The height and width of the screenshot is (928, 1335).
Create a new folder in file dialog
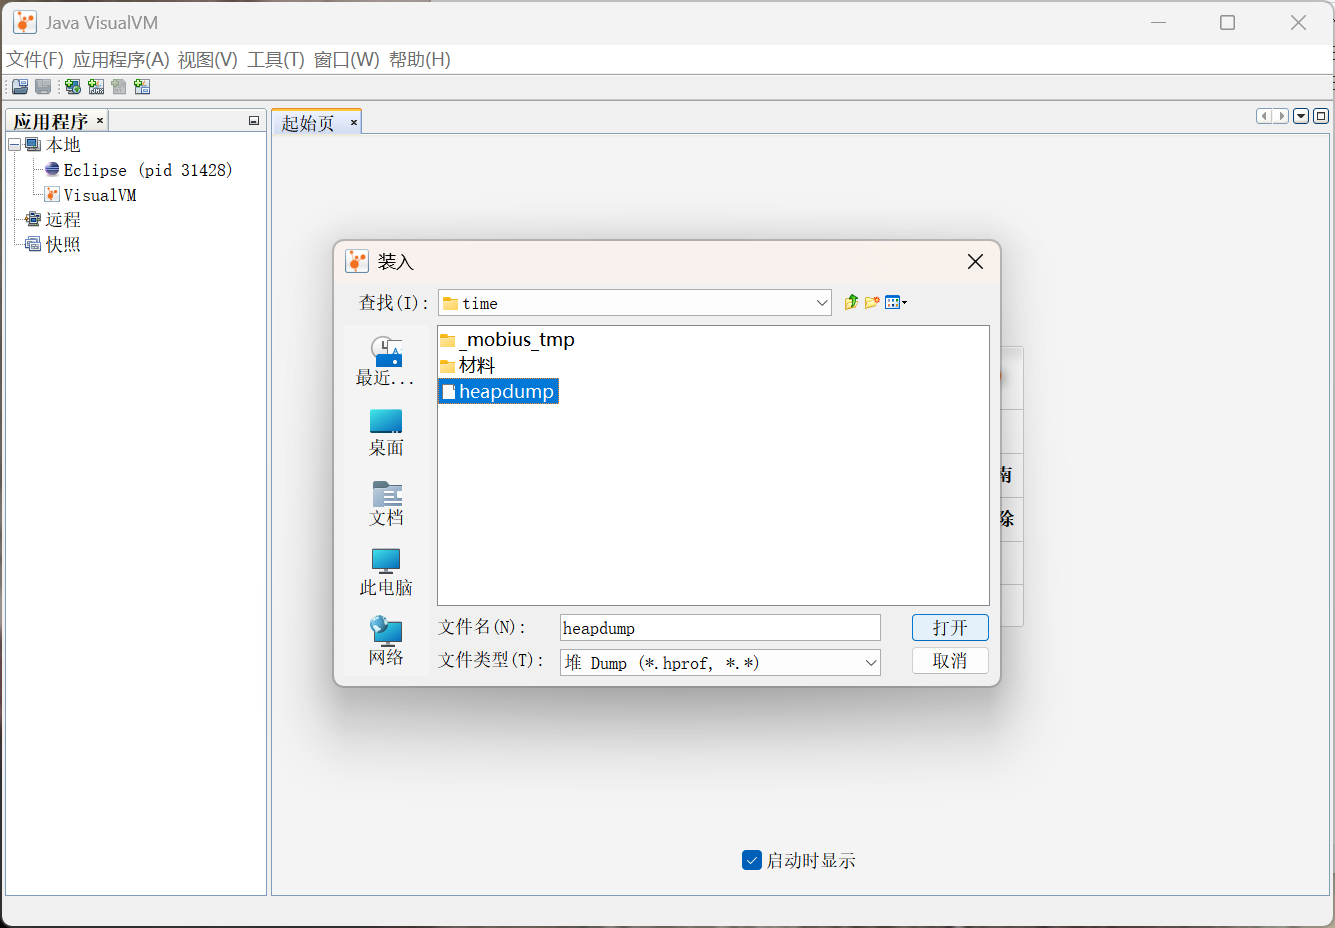pyautogui.click(x=872, y=302)
